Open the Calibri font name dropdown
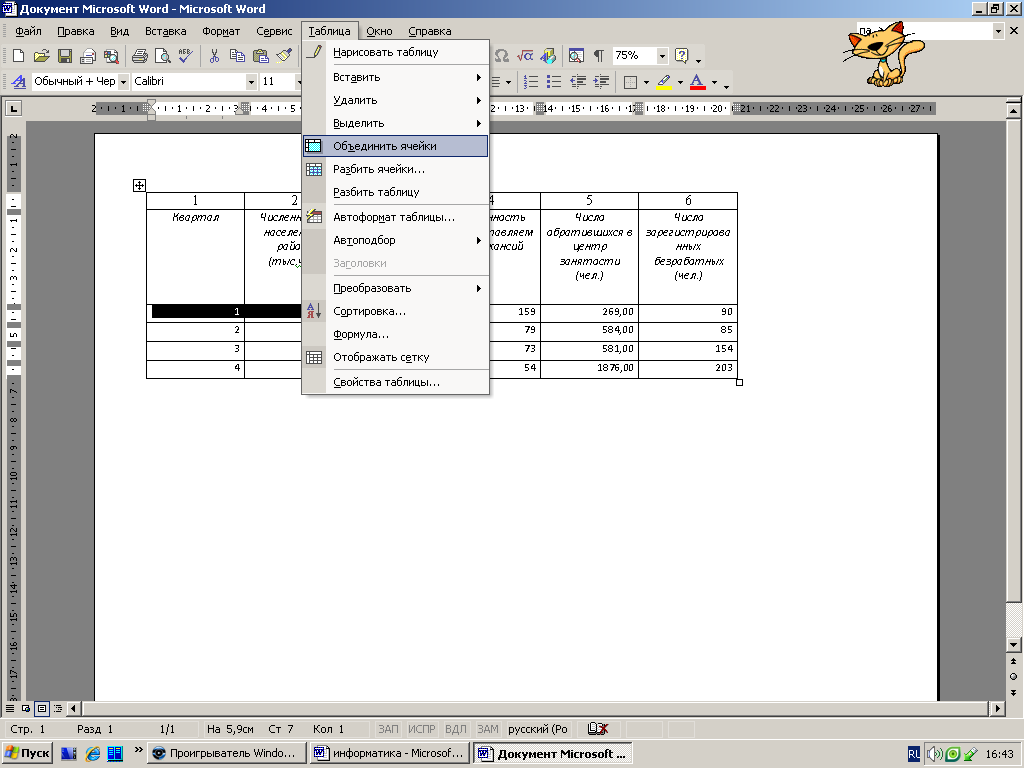This screenshot has height=768, width=1024. point(251,82)
